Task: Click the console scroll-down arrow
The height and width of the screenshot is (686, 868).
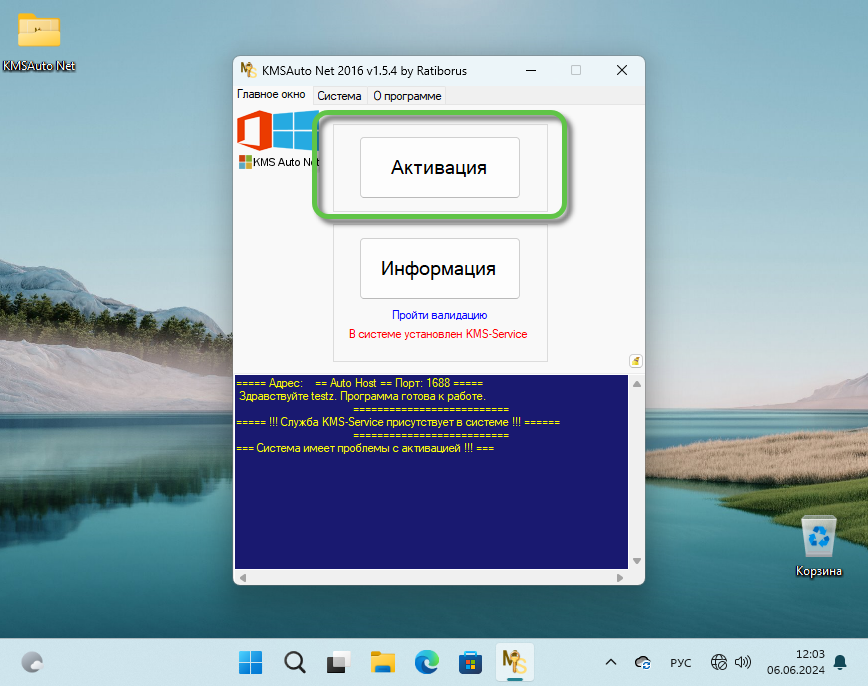Action: coord(637,561)
